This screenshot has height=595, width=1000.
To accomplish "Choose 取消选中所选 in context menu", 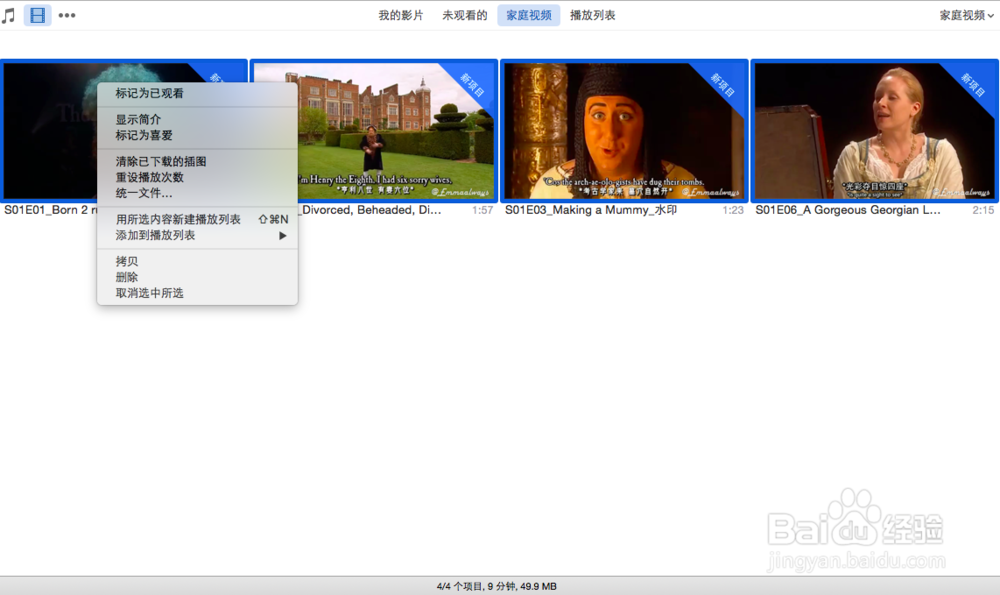I will (197, 293).
